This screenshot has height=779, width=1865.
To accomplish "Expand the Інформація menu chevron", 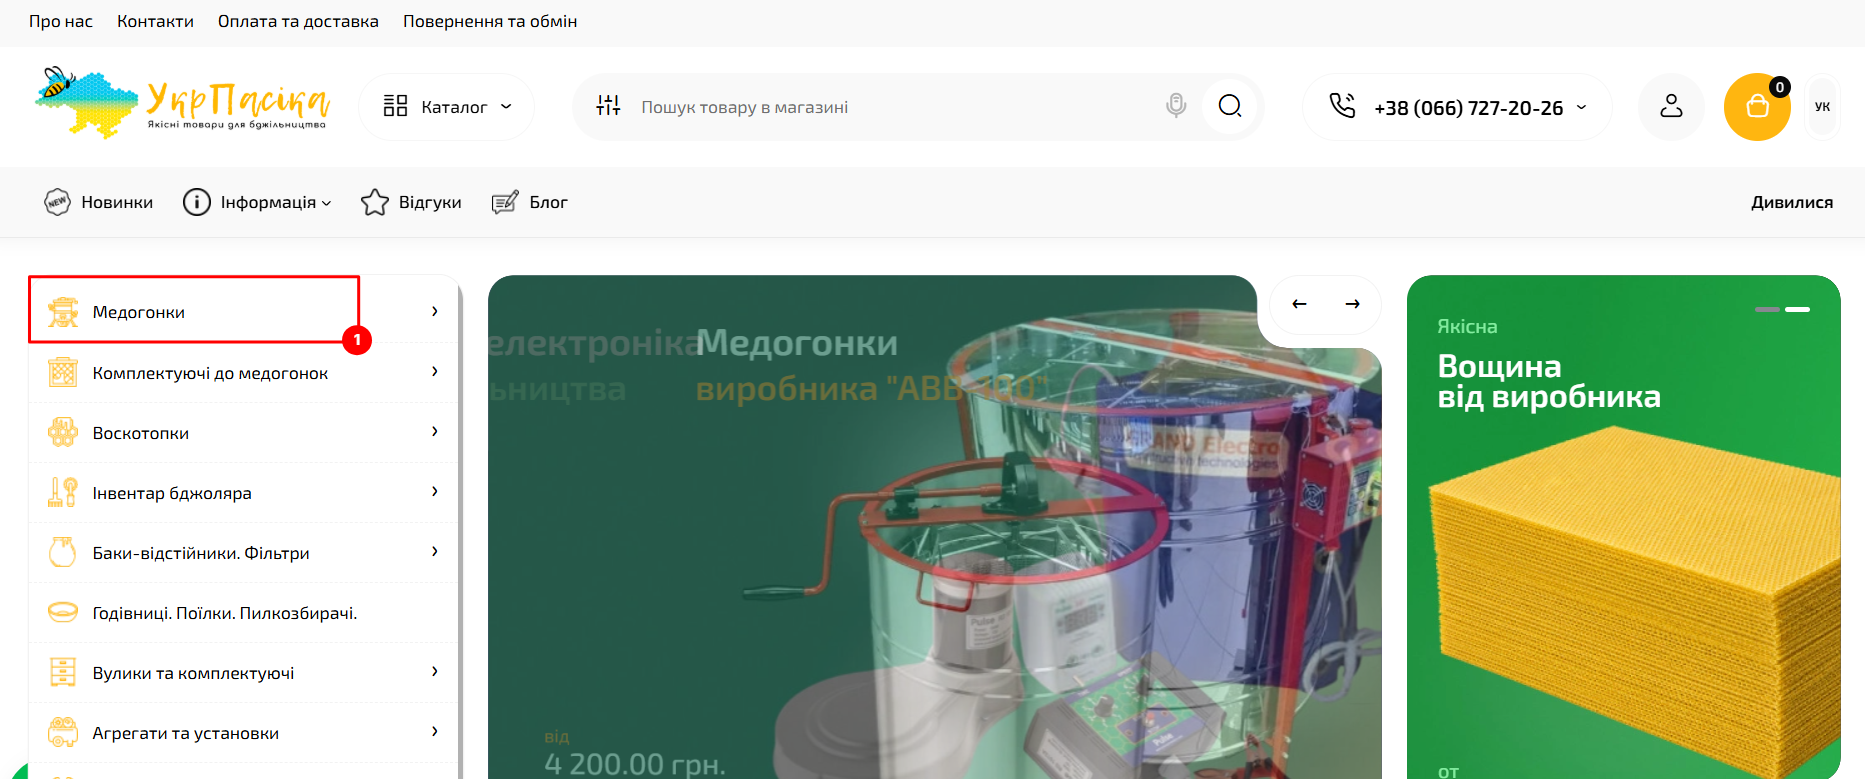I will [326, 203].
